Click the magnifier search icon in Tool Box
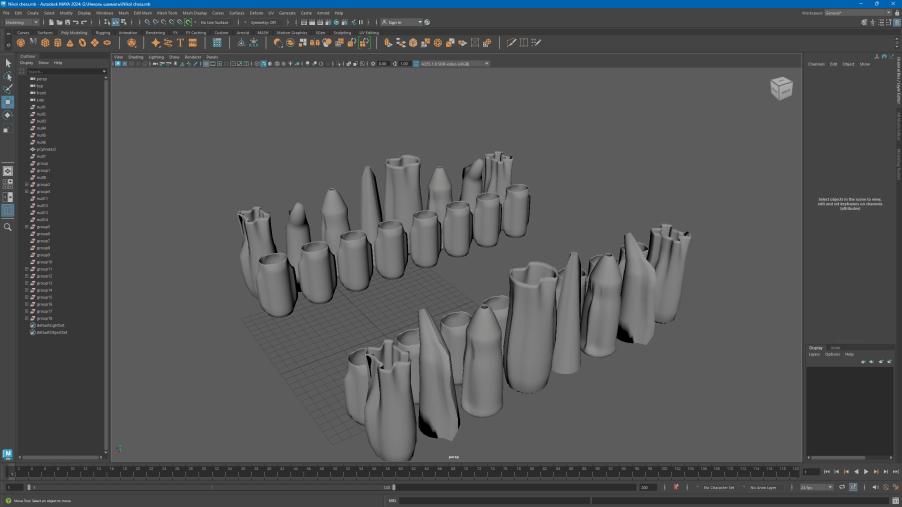The width and height of the screenshot is (902, 507). pos(7,227)
